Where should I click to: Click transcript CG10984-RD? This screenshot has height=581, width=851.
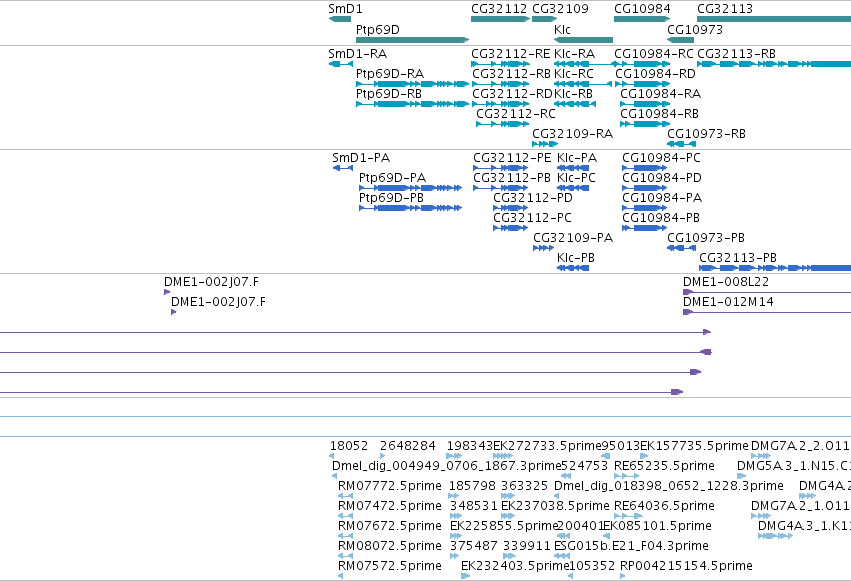(x=642, y=84)
